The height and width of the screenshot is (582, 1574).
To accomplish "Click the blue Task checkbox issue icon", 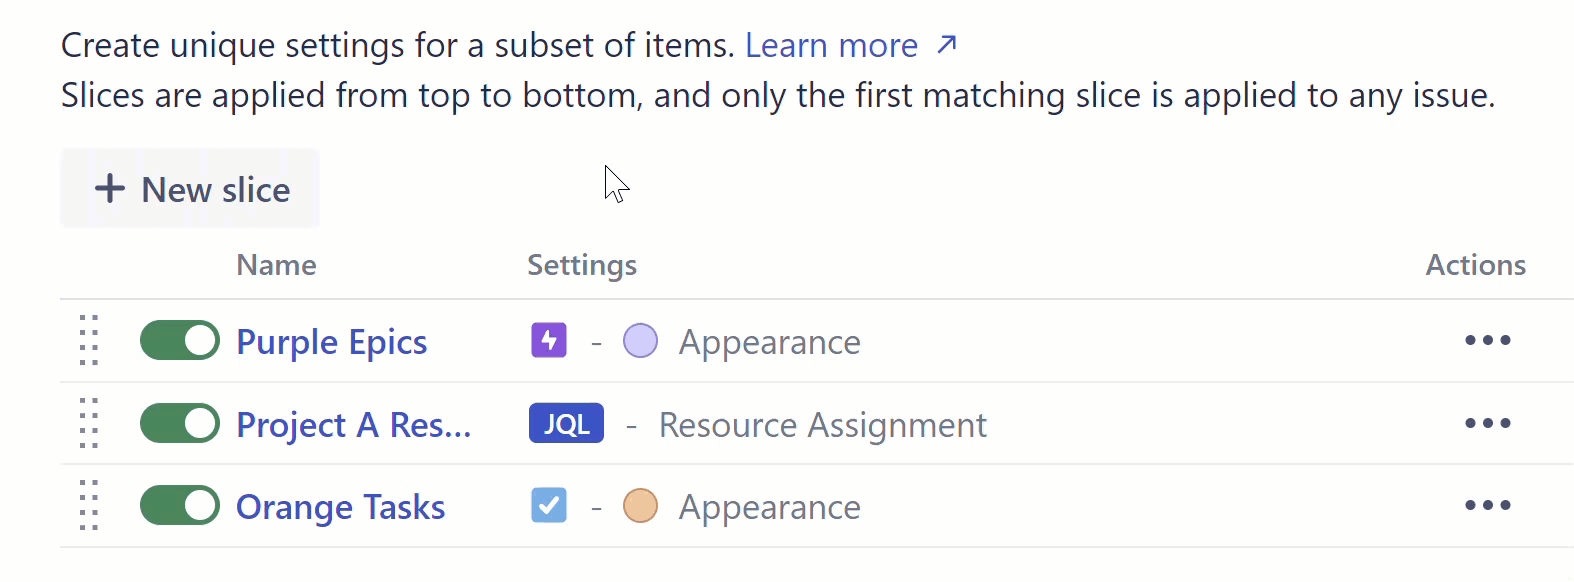I will pos(548,505).
